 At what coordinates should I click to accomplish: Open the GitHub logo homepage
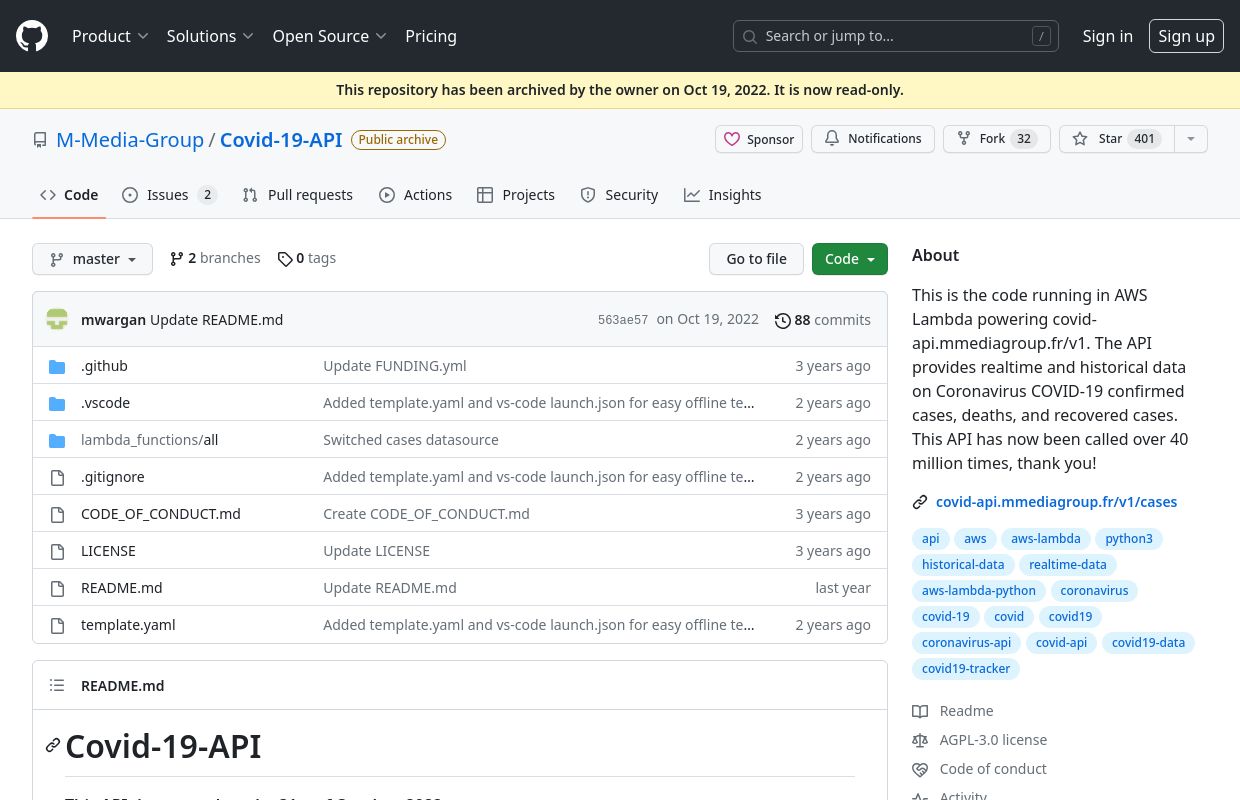click(32, 36)
